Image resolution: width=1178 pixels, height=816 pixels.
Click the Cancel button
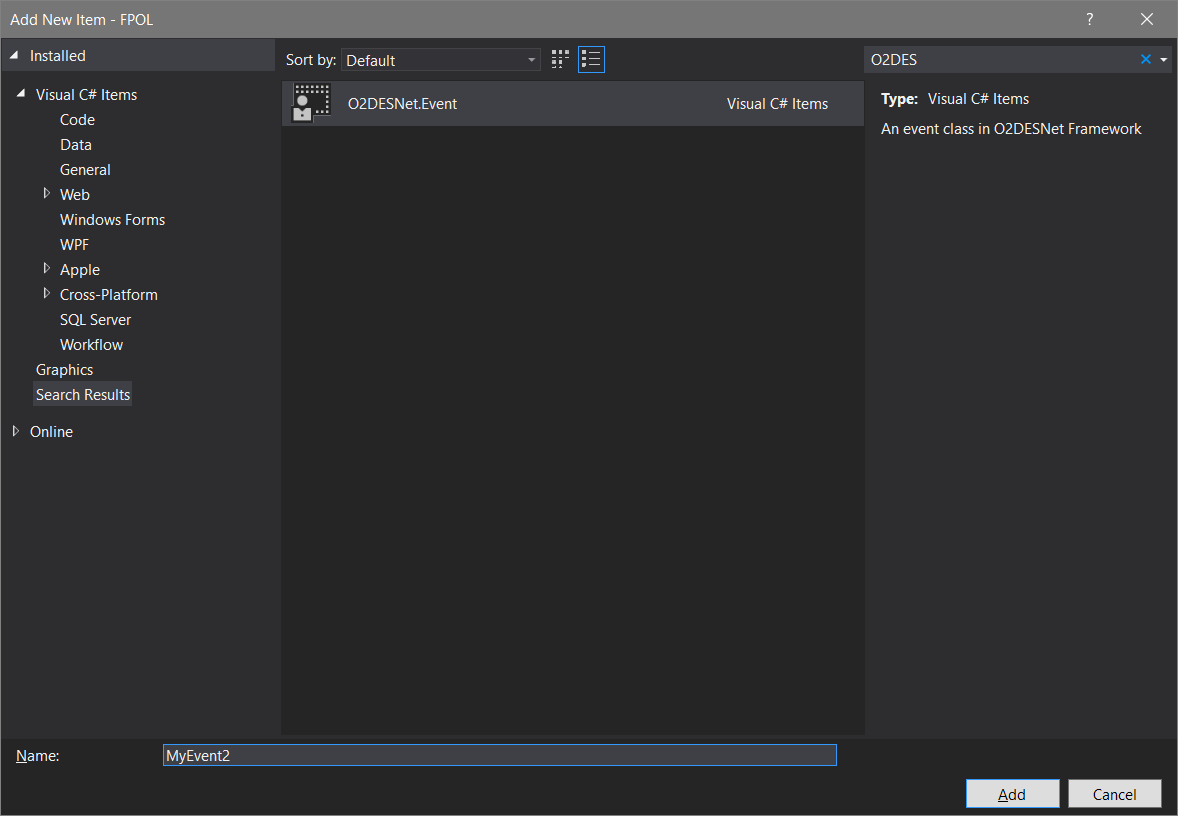(1114, 794)
